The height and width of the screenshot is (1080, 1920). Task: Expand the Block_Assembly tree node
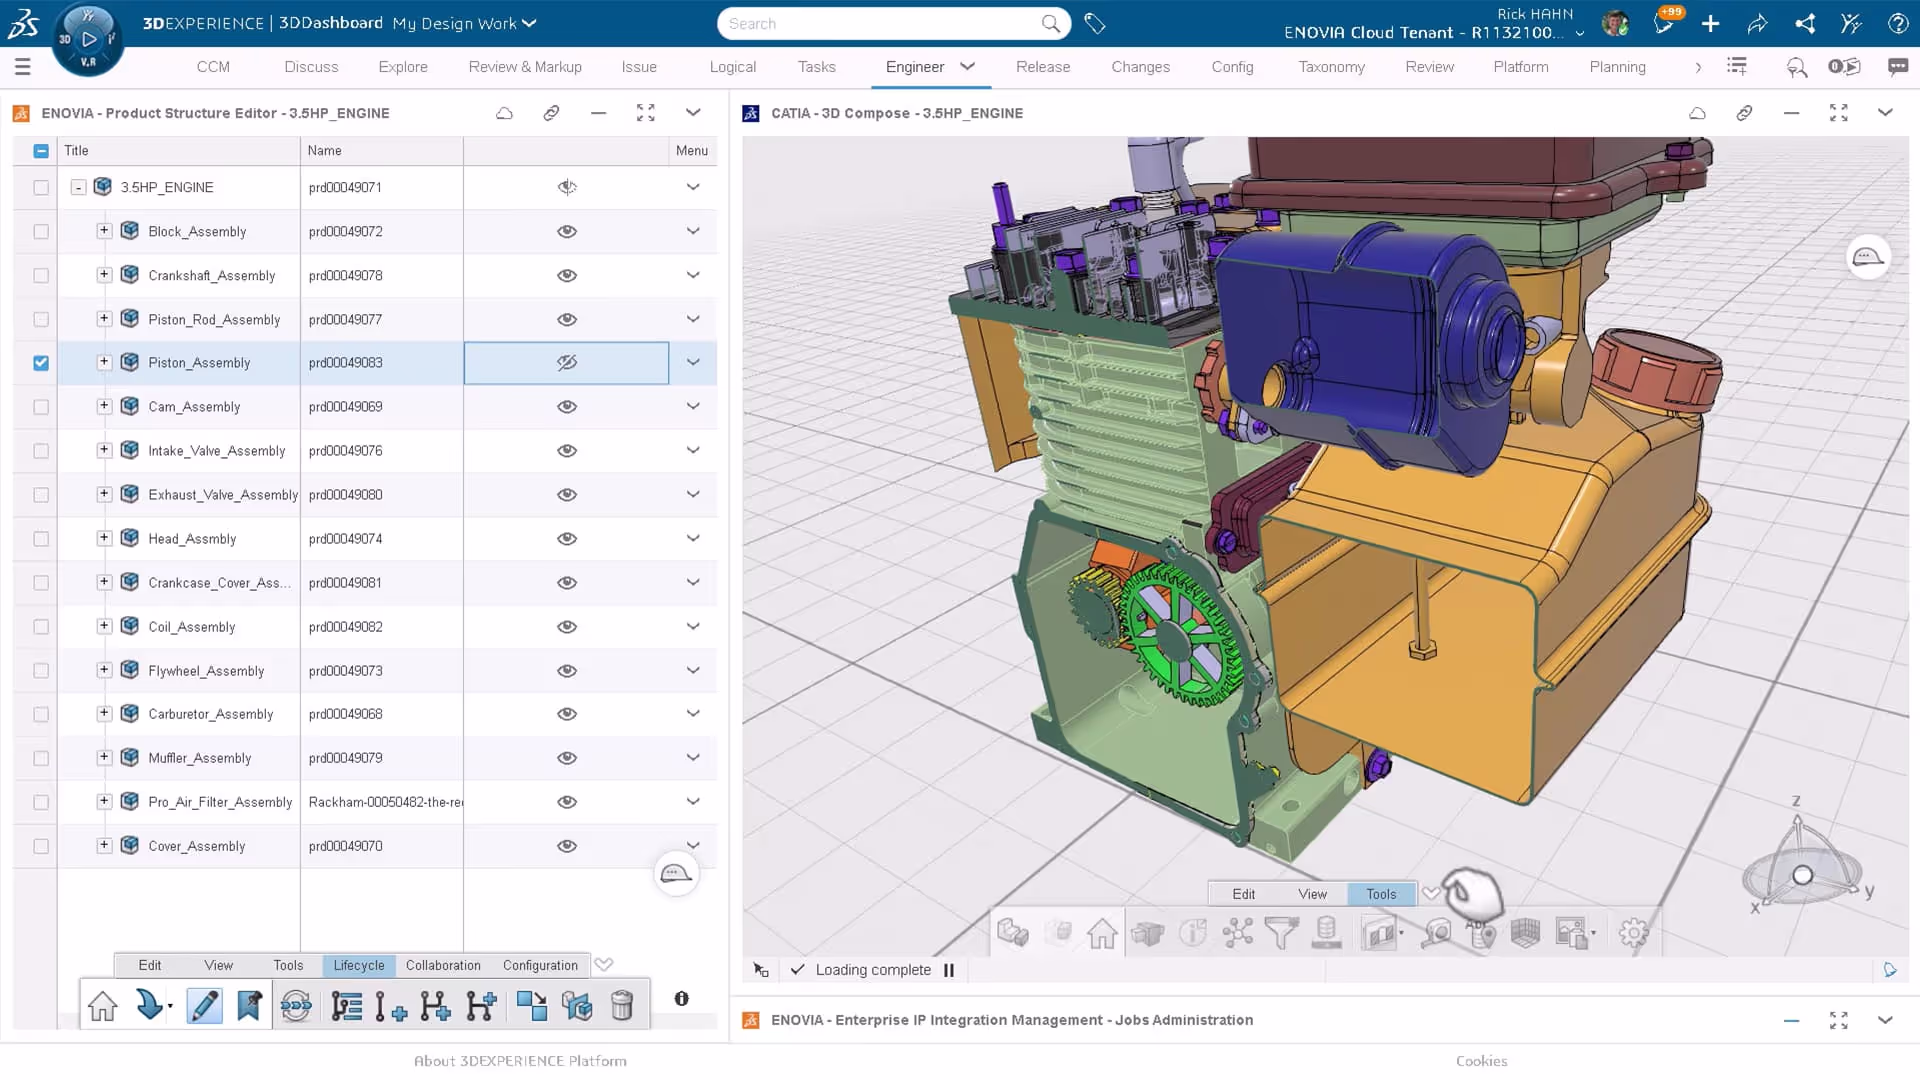104,230
